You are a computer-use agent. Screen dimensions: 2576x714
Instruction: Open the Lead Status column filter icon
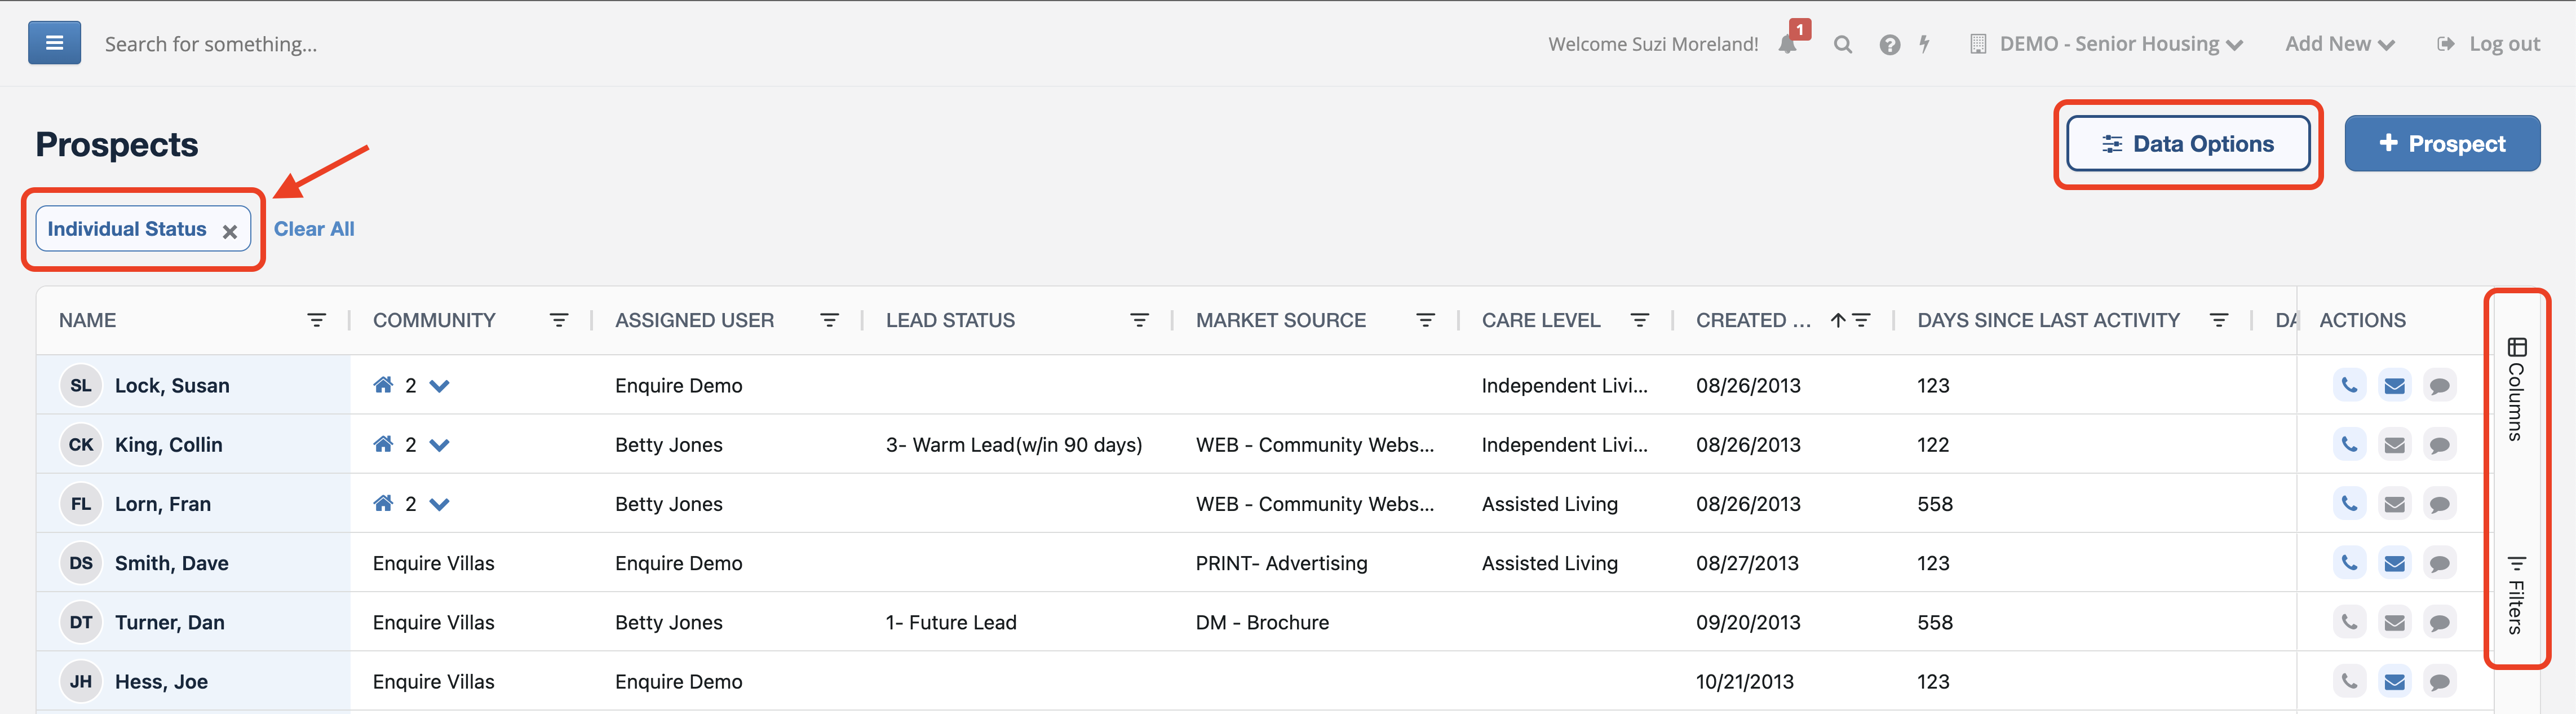(x=1139, y=320)
